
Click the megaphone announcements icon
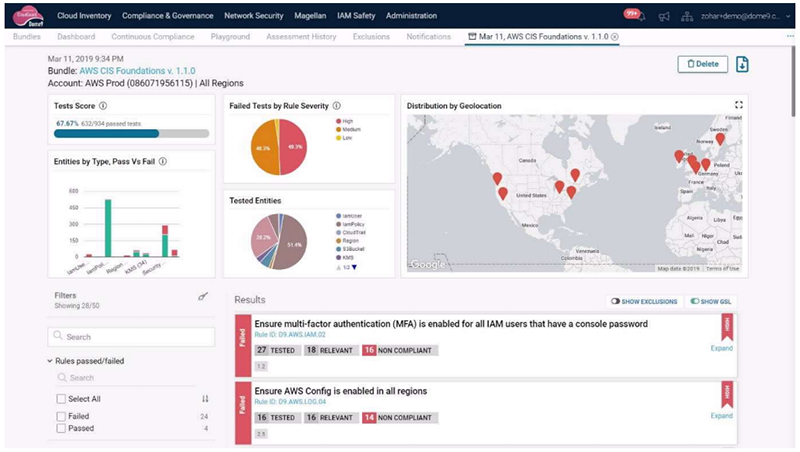[x=664, y=16]
